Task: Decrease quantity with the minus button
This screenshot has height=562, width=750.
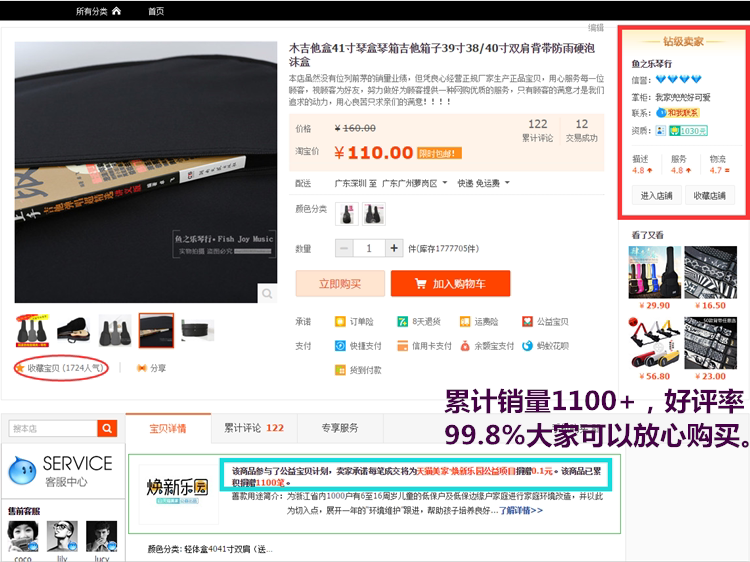Action: (x=344, y=248)
